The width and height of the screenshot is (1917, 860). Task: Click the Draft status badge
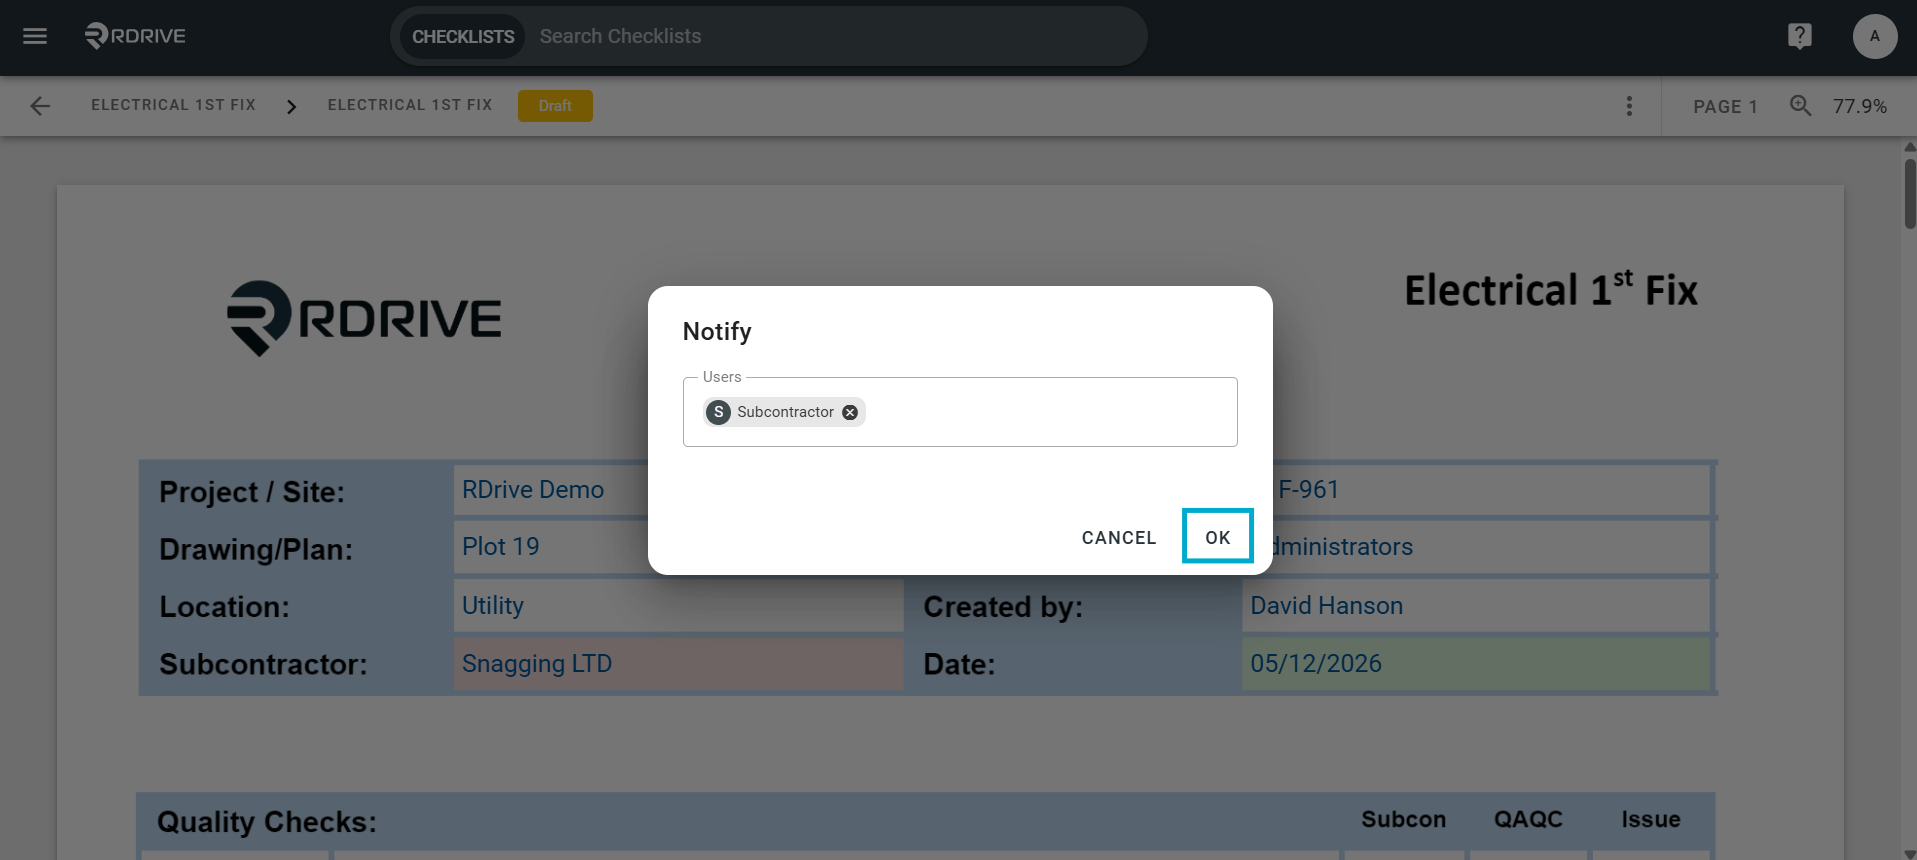(555, 106)
